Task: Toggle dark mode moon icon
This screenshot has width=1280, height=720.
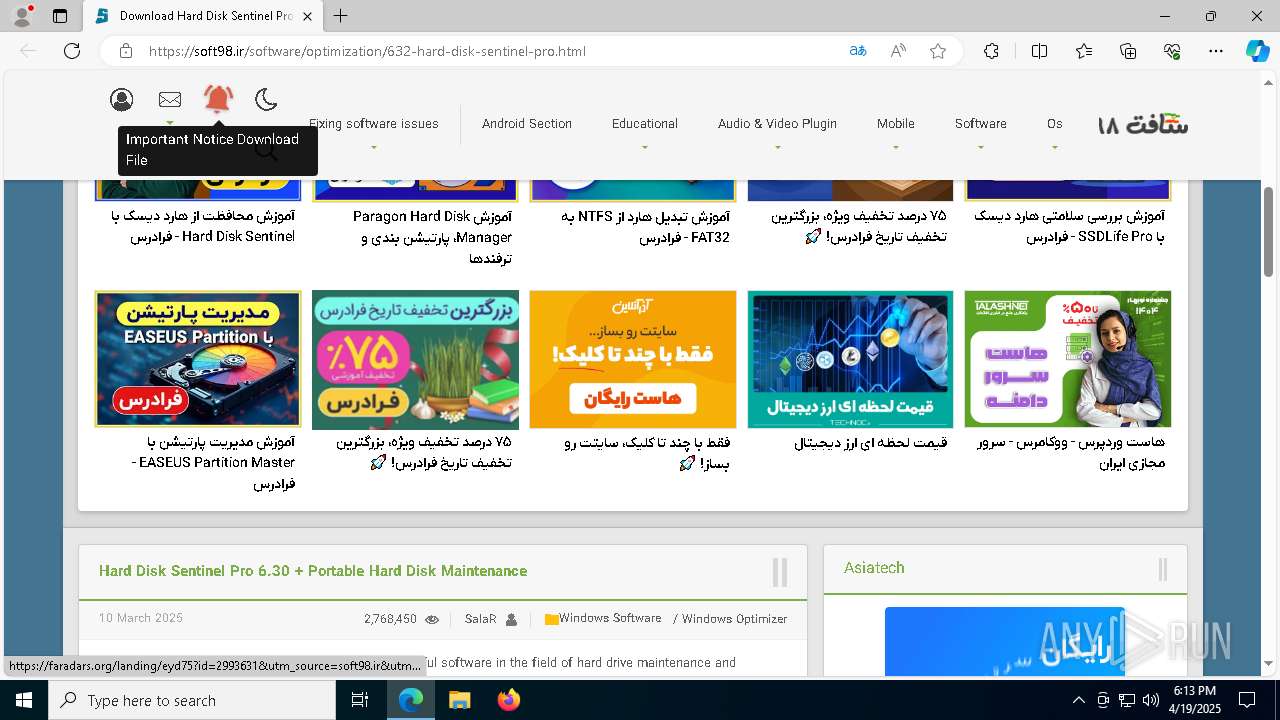Action: [x=266, y=99]
